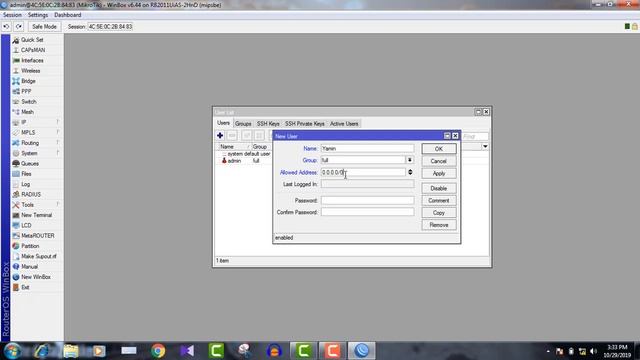Toggle Safe Mode
The height and width of the screenshot is (360, 640).
tap(44, 27)
